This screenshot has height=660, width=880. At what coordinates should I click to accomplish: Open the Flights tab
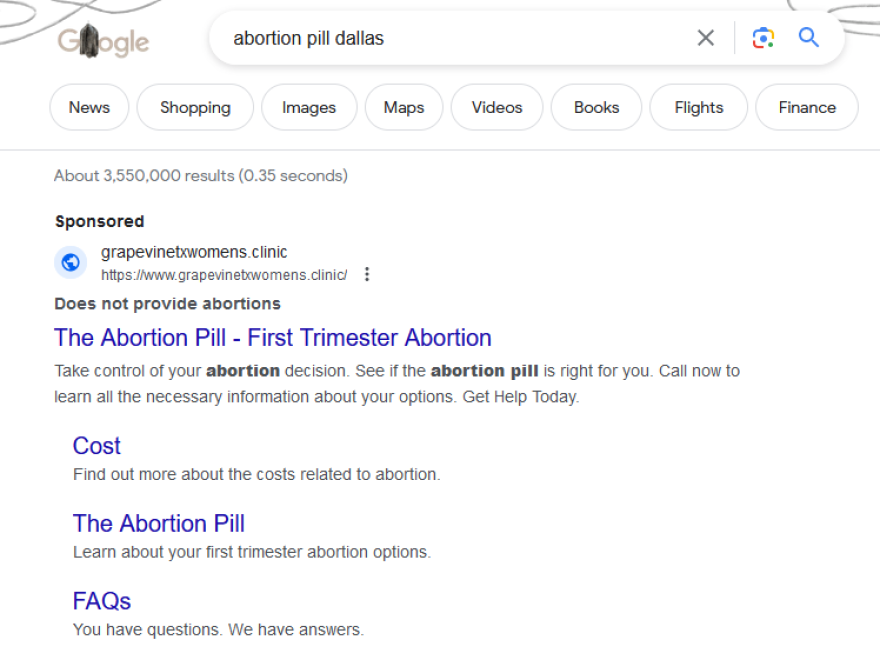(699, 107)
